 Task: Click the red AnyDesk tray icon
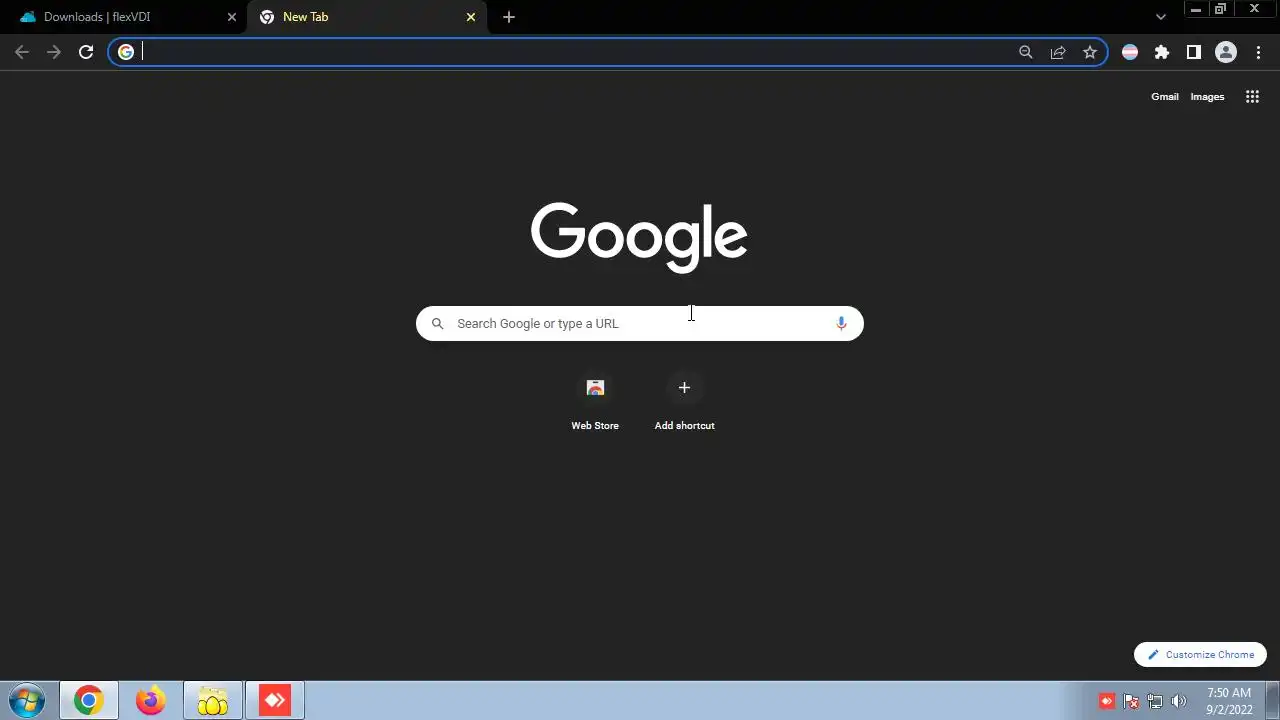click(1107, 701)
